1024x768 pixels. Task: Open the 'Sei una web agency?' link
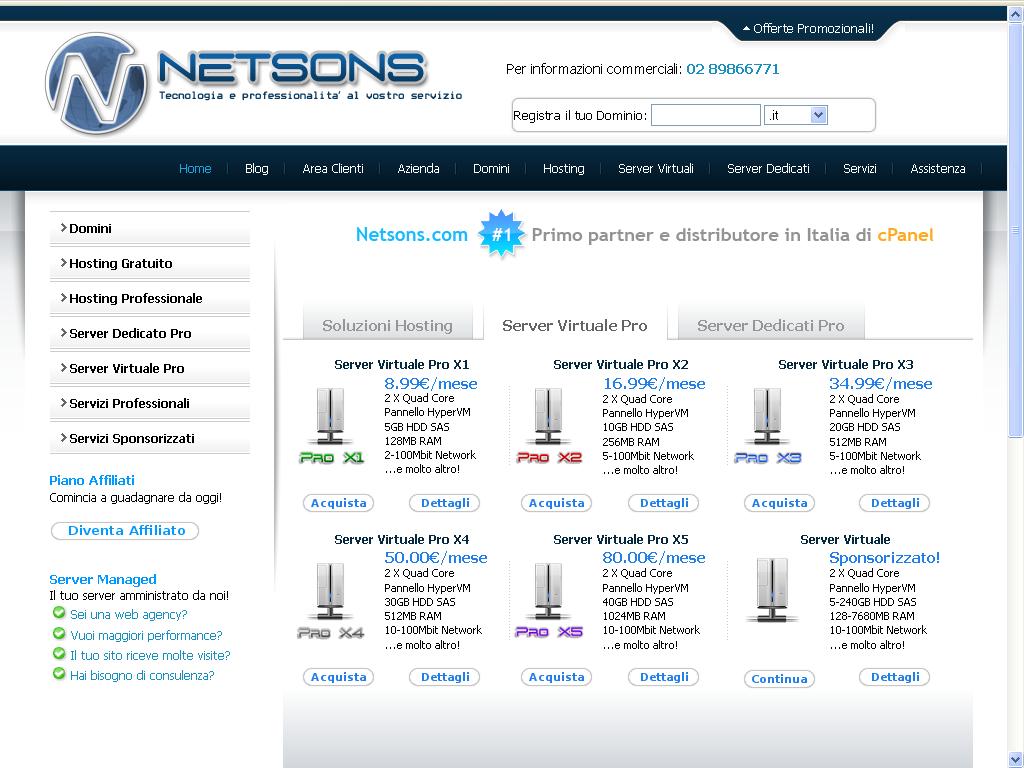point(129,615)
